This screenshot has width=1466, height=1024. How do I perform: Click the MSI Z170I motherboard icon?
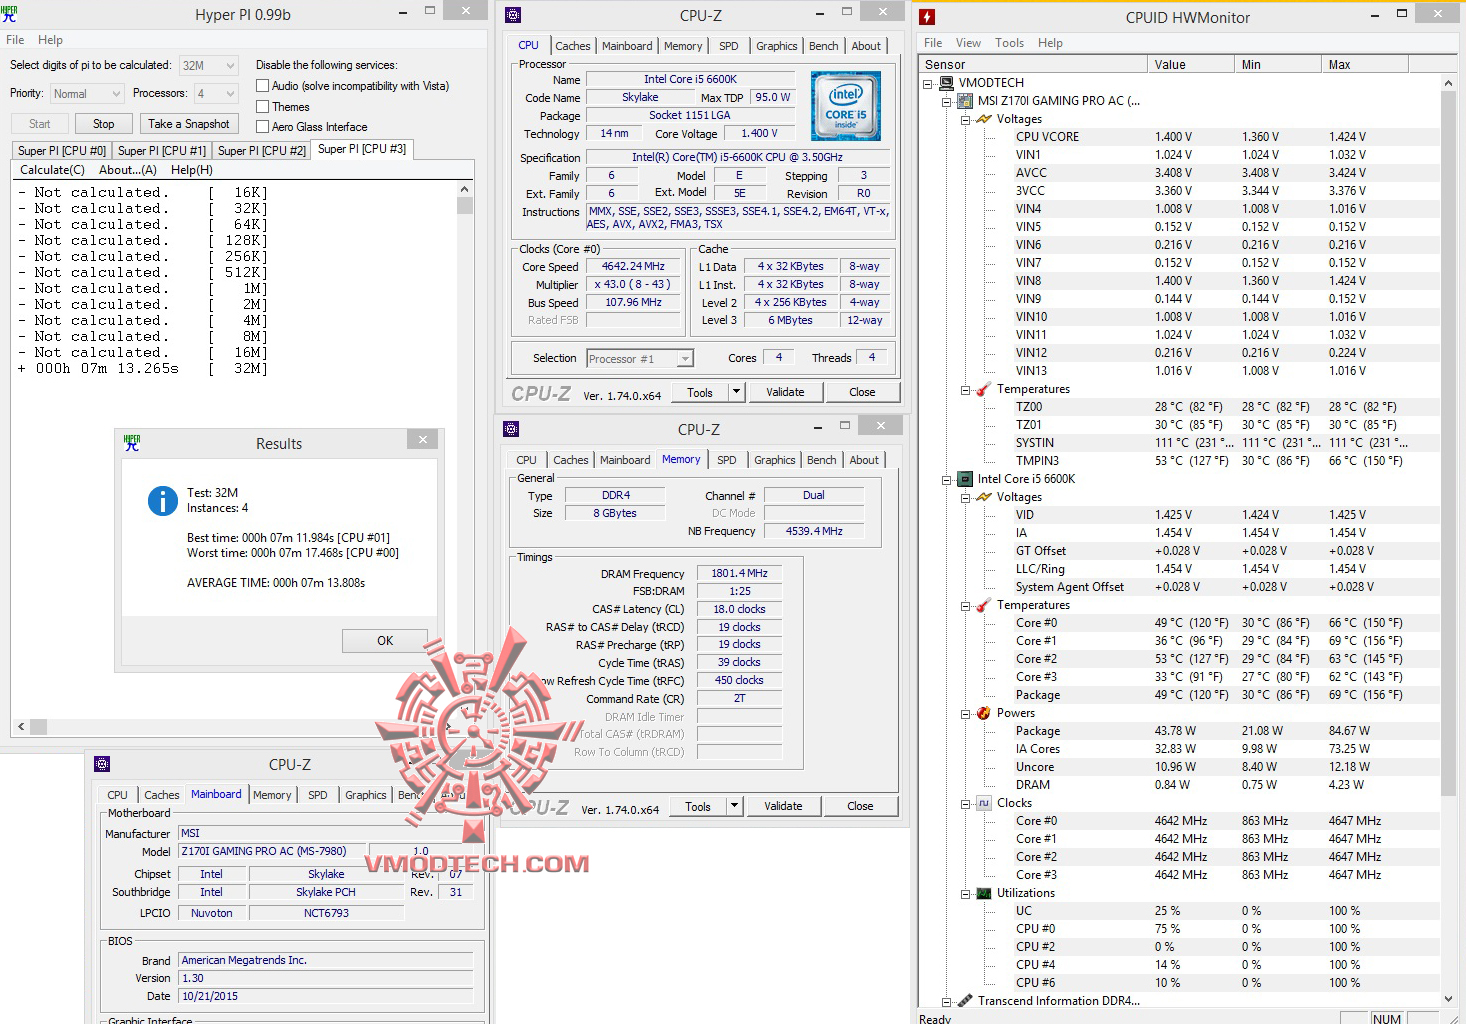(965, 101)
